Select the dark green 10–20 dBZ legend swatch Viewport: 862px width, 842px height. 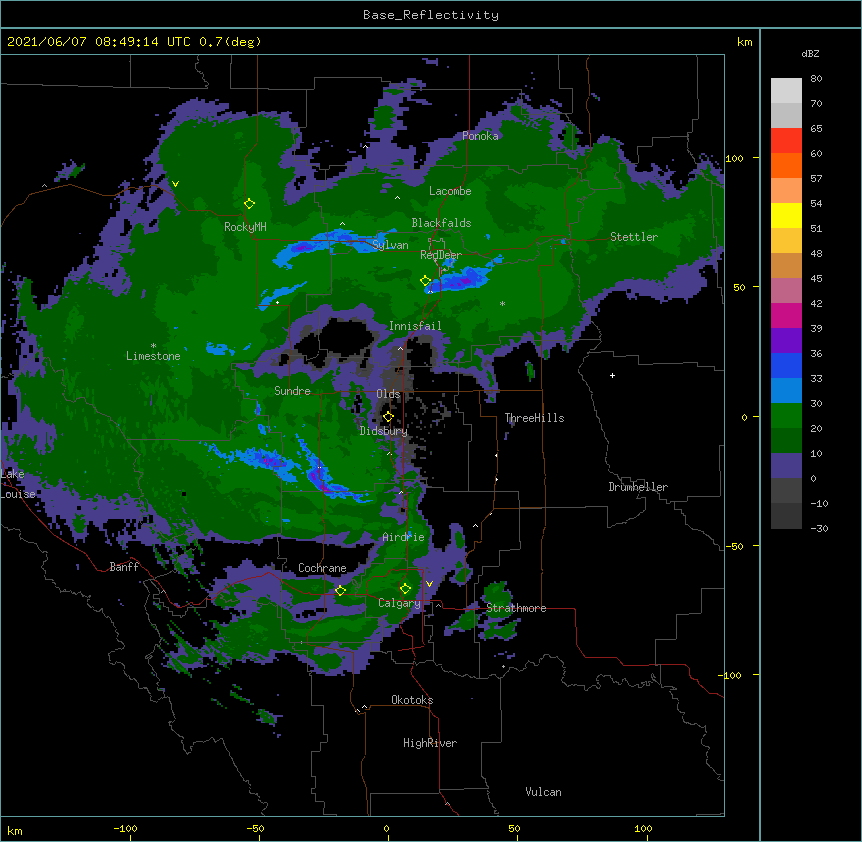(x=786, y=441)
